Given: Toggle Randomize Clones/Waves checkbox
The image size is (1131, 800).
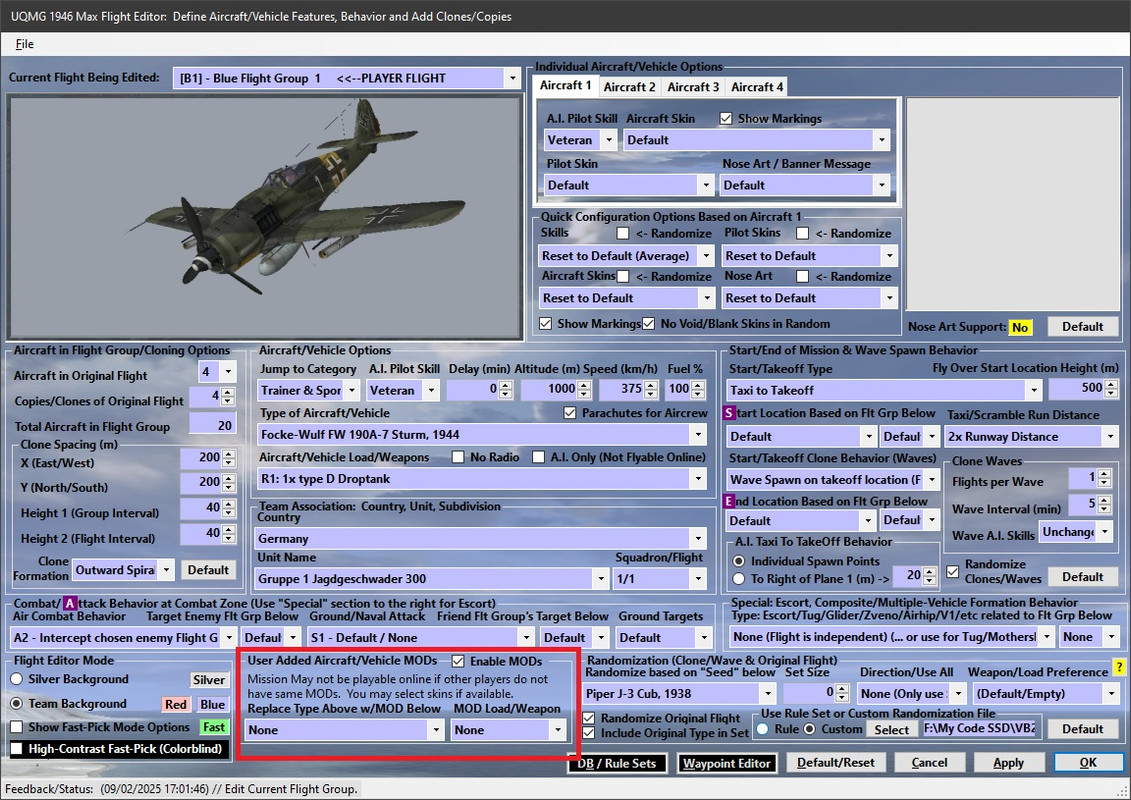Looking at the screenshot, I should click(953, 571).
